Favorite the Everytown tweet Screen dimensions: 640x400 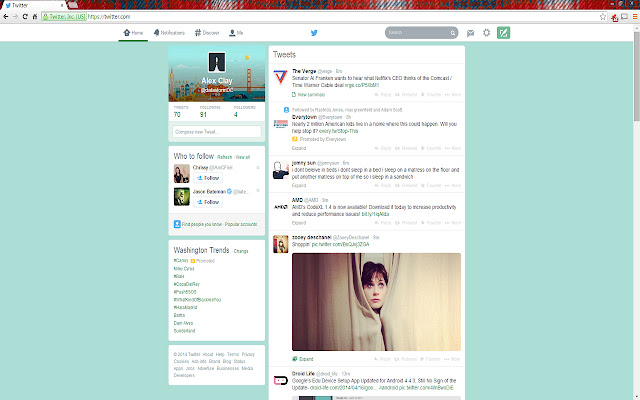coord(431,148)
